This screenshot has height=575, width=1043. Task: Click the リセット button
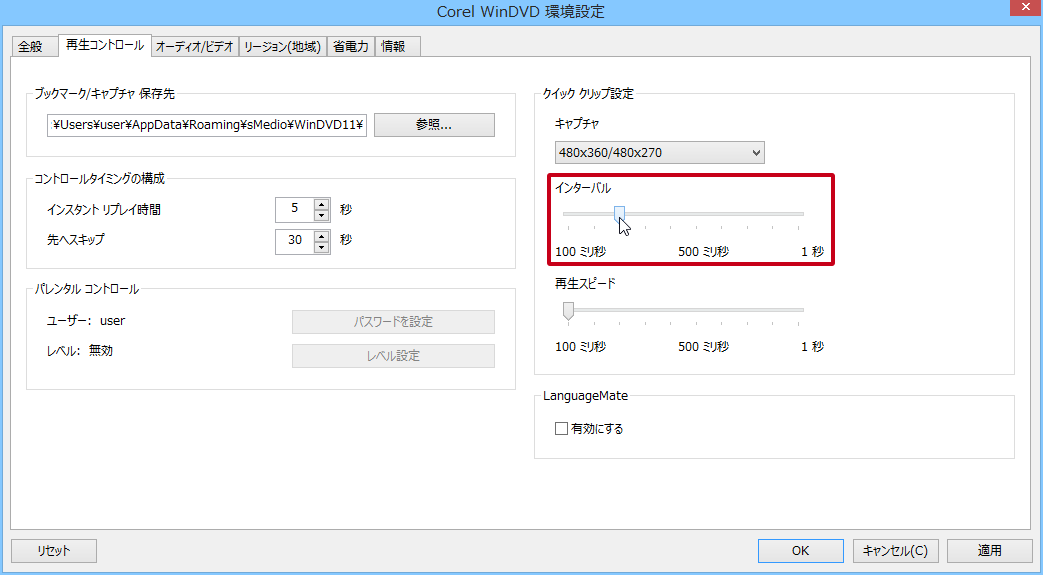(54, 551)
